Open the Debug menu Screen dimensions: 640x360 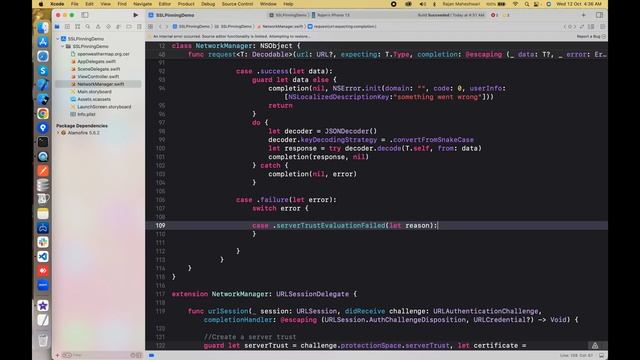click(208, 4)
